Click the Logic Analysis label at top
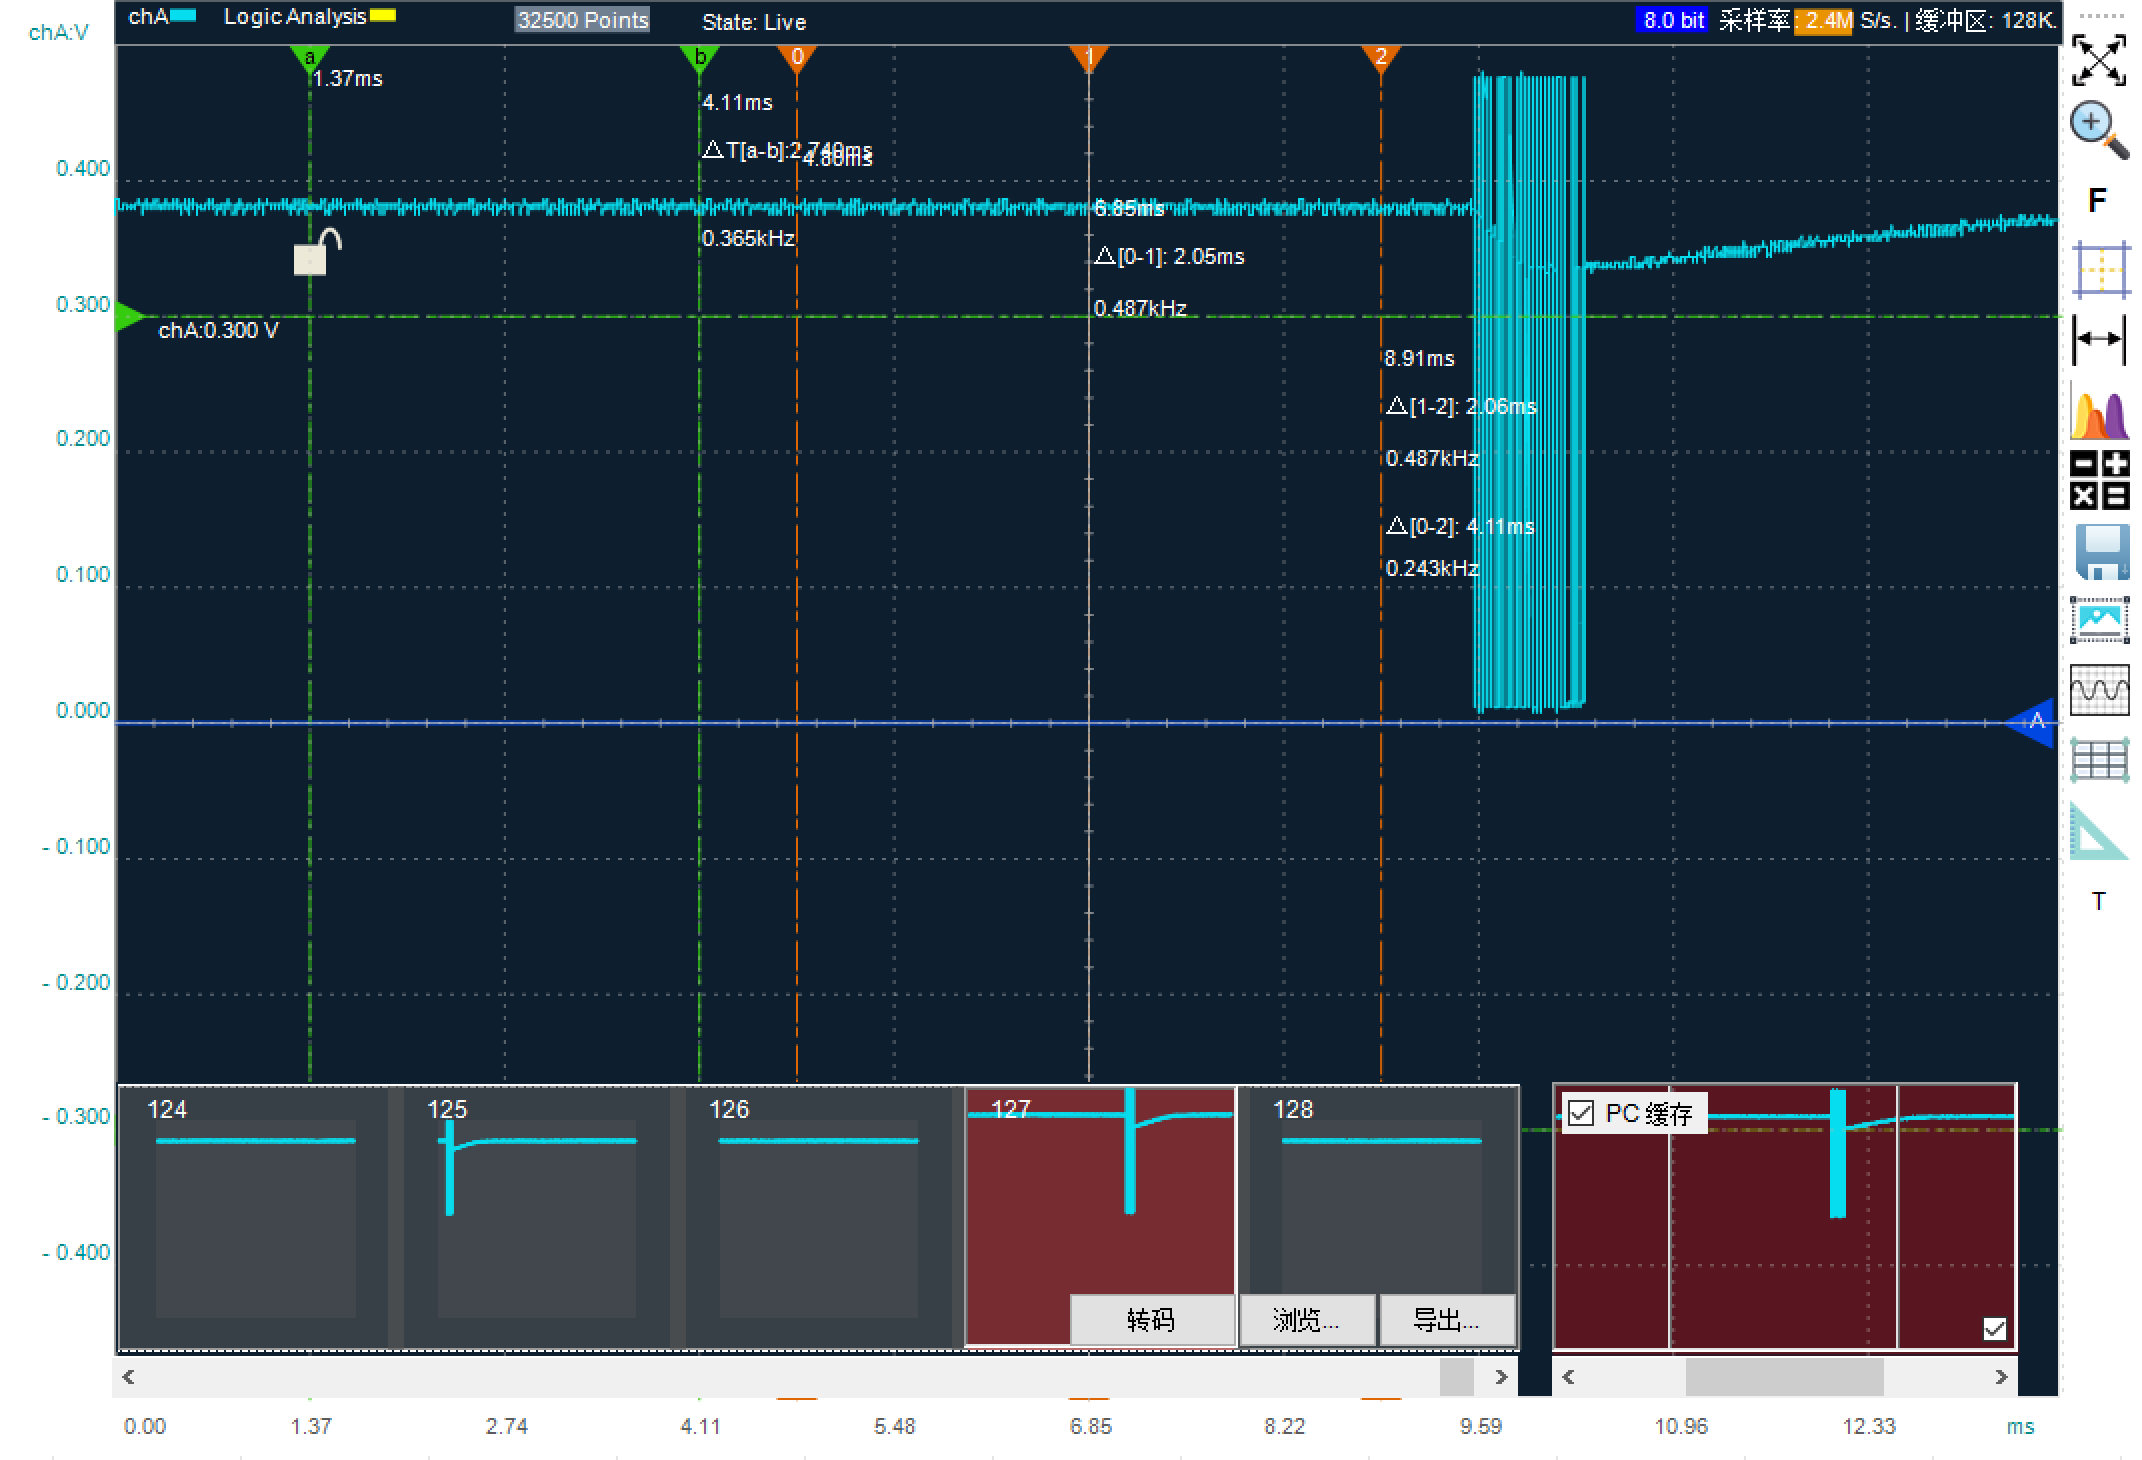2142x1460 pixels. pyautogui.click(x=295, y=17)
